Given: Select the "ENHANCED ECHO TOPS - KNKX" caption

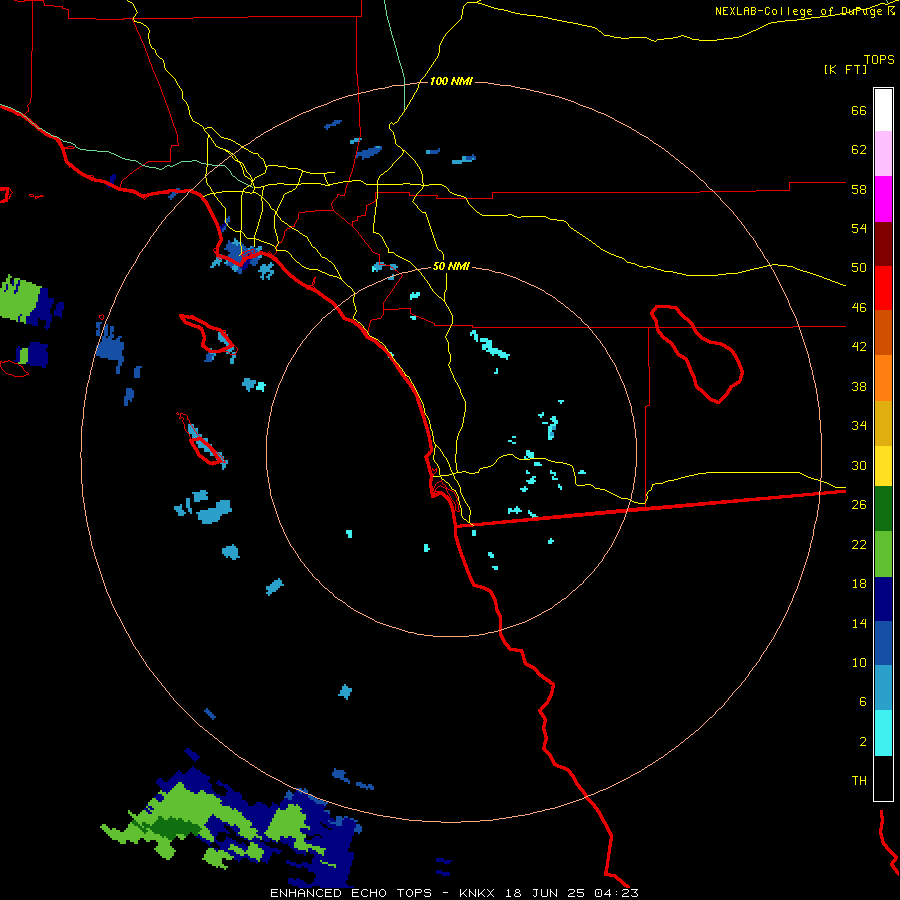Looking at the screenshot, I should 382,893.
